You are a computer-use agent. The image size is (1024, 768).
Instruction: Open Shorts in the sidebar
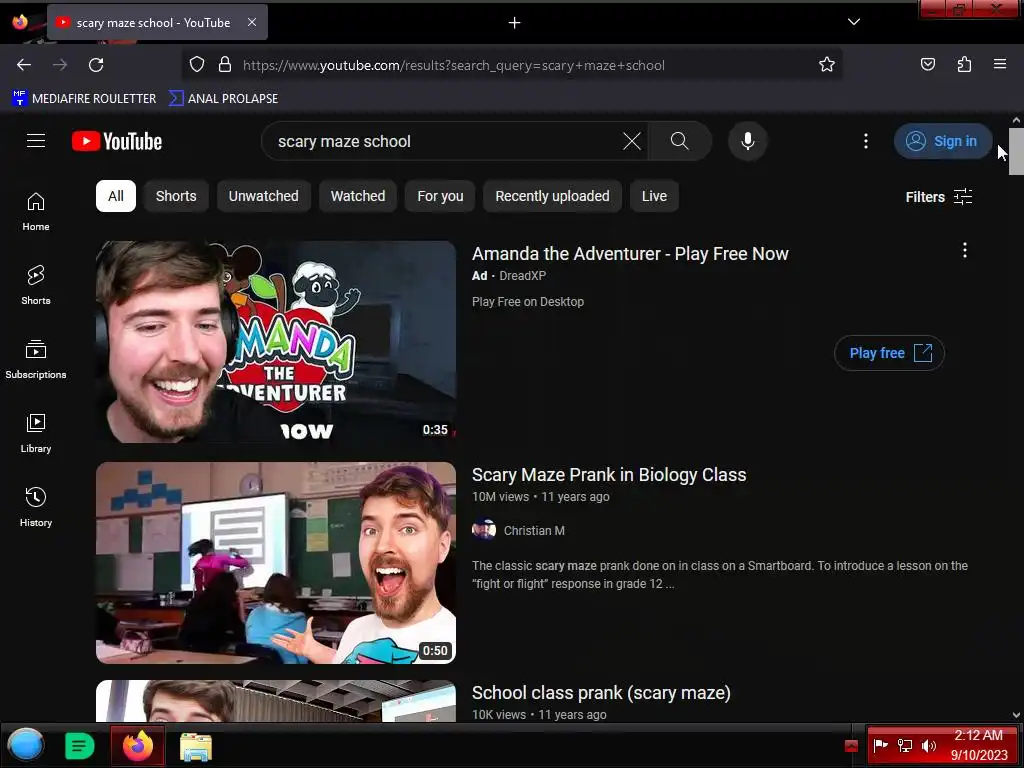pos(36,285)
